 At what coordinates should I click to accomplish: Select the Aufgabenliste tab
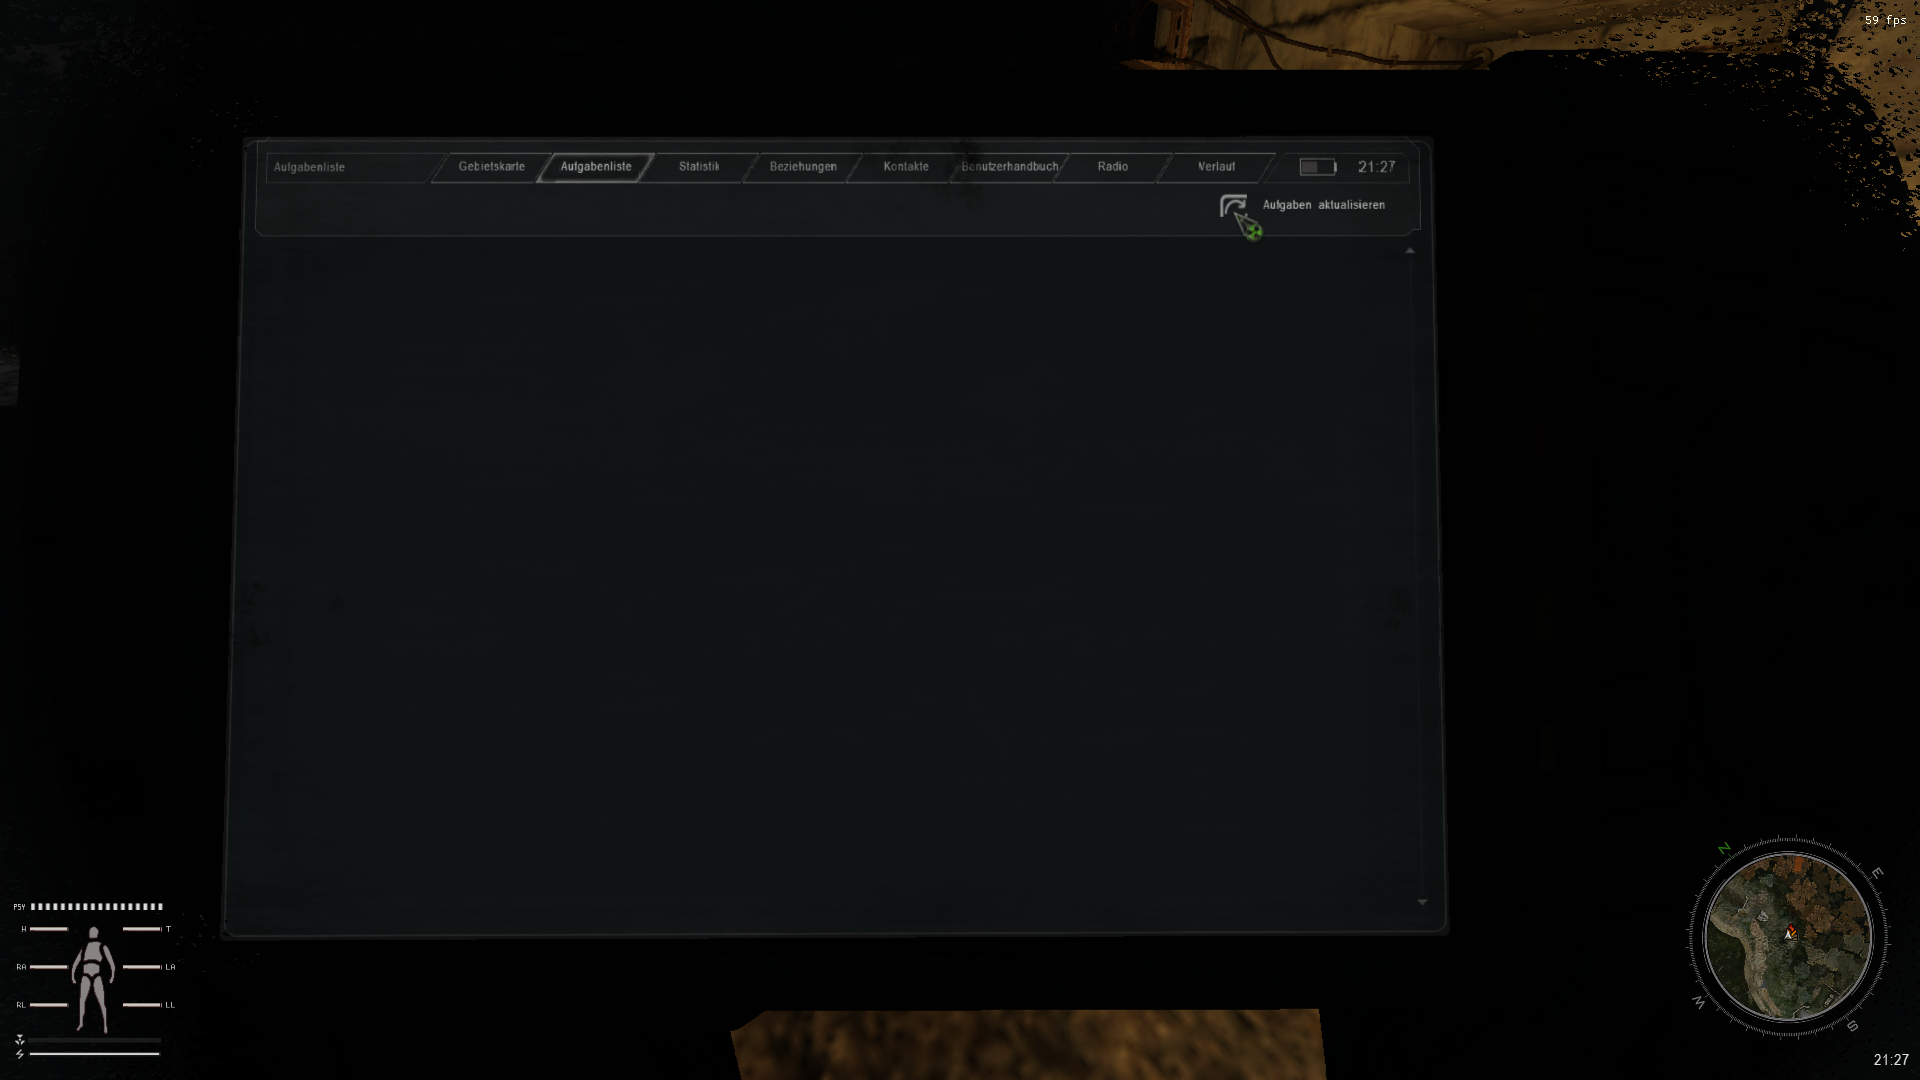point(596,167)
